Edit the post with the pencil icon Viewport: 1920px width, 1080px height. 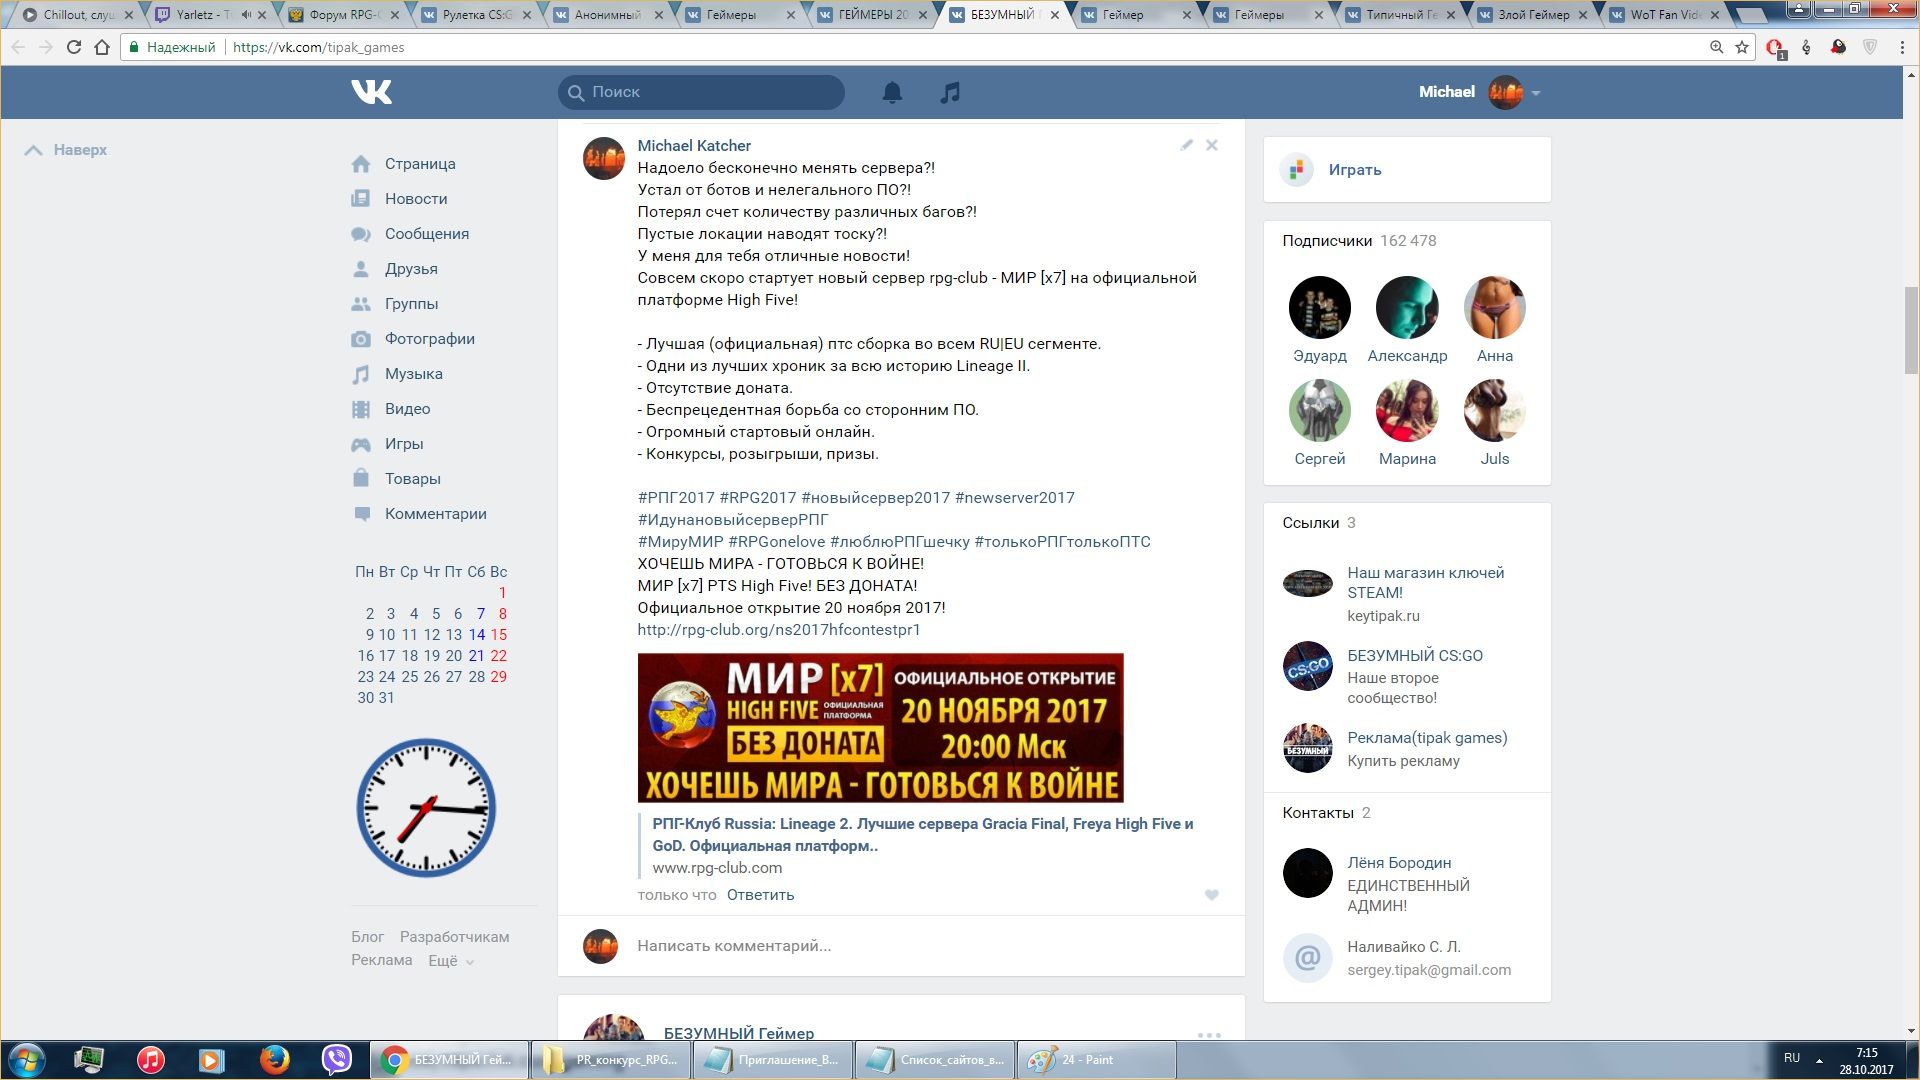[x=1186, y=145]
